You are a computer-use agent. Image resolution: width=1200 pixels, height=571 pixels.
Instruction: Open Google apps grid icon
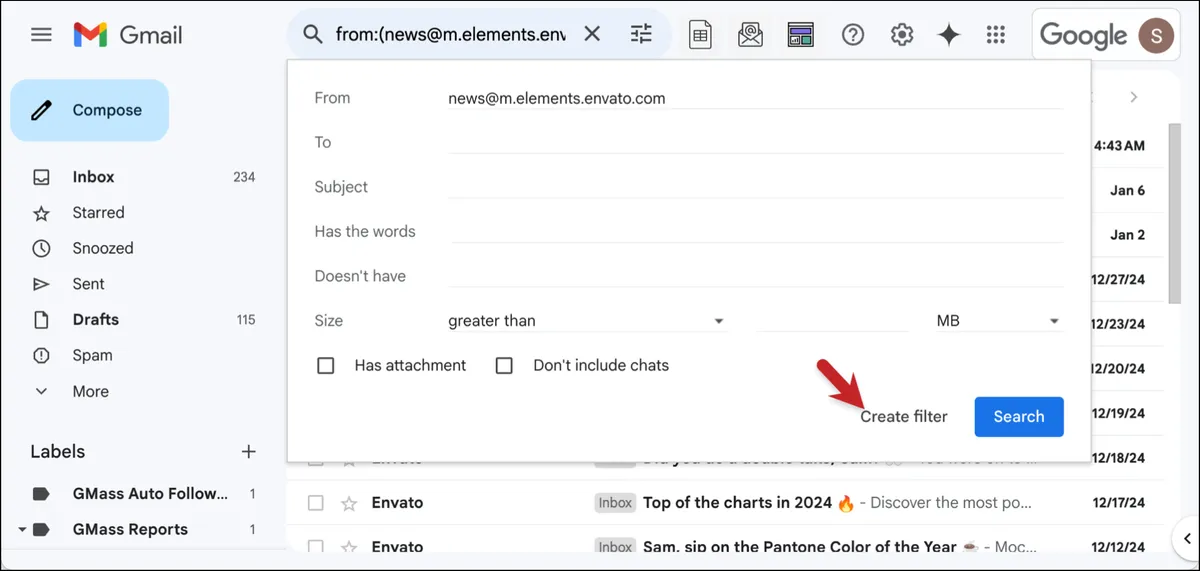[x=995, y=35]
